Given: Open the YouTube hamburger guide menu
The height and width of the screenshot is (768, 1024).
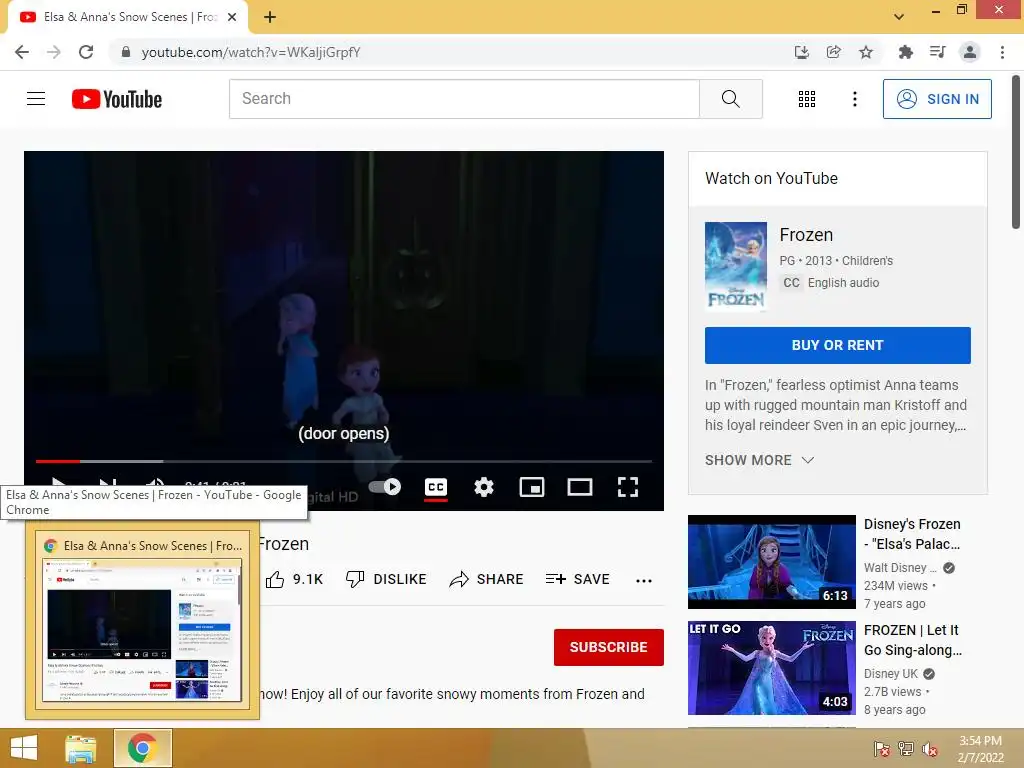Looking at the screenshot, I should point(36,99).
